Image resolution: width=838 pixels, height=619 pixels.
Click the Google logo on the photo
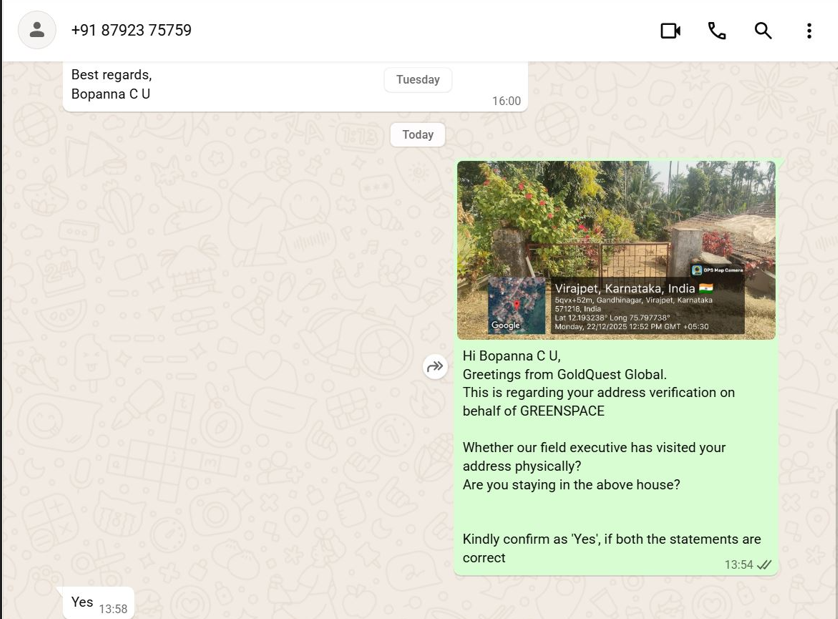pyautogui.click(x=506, y=325)
